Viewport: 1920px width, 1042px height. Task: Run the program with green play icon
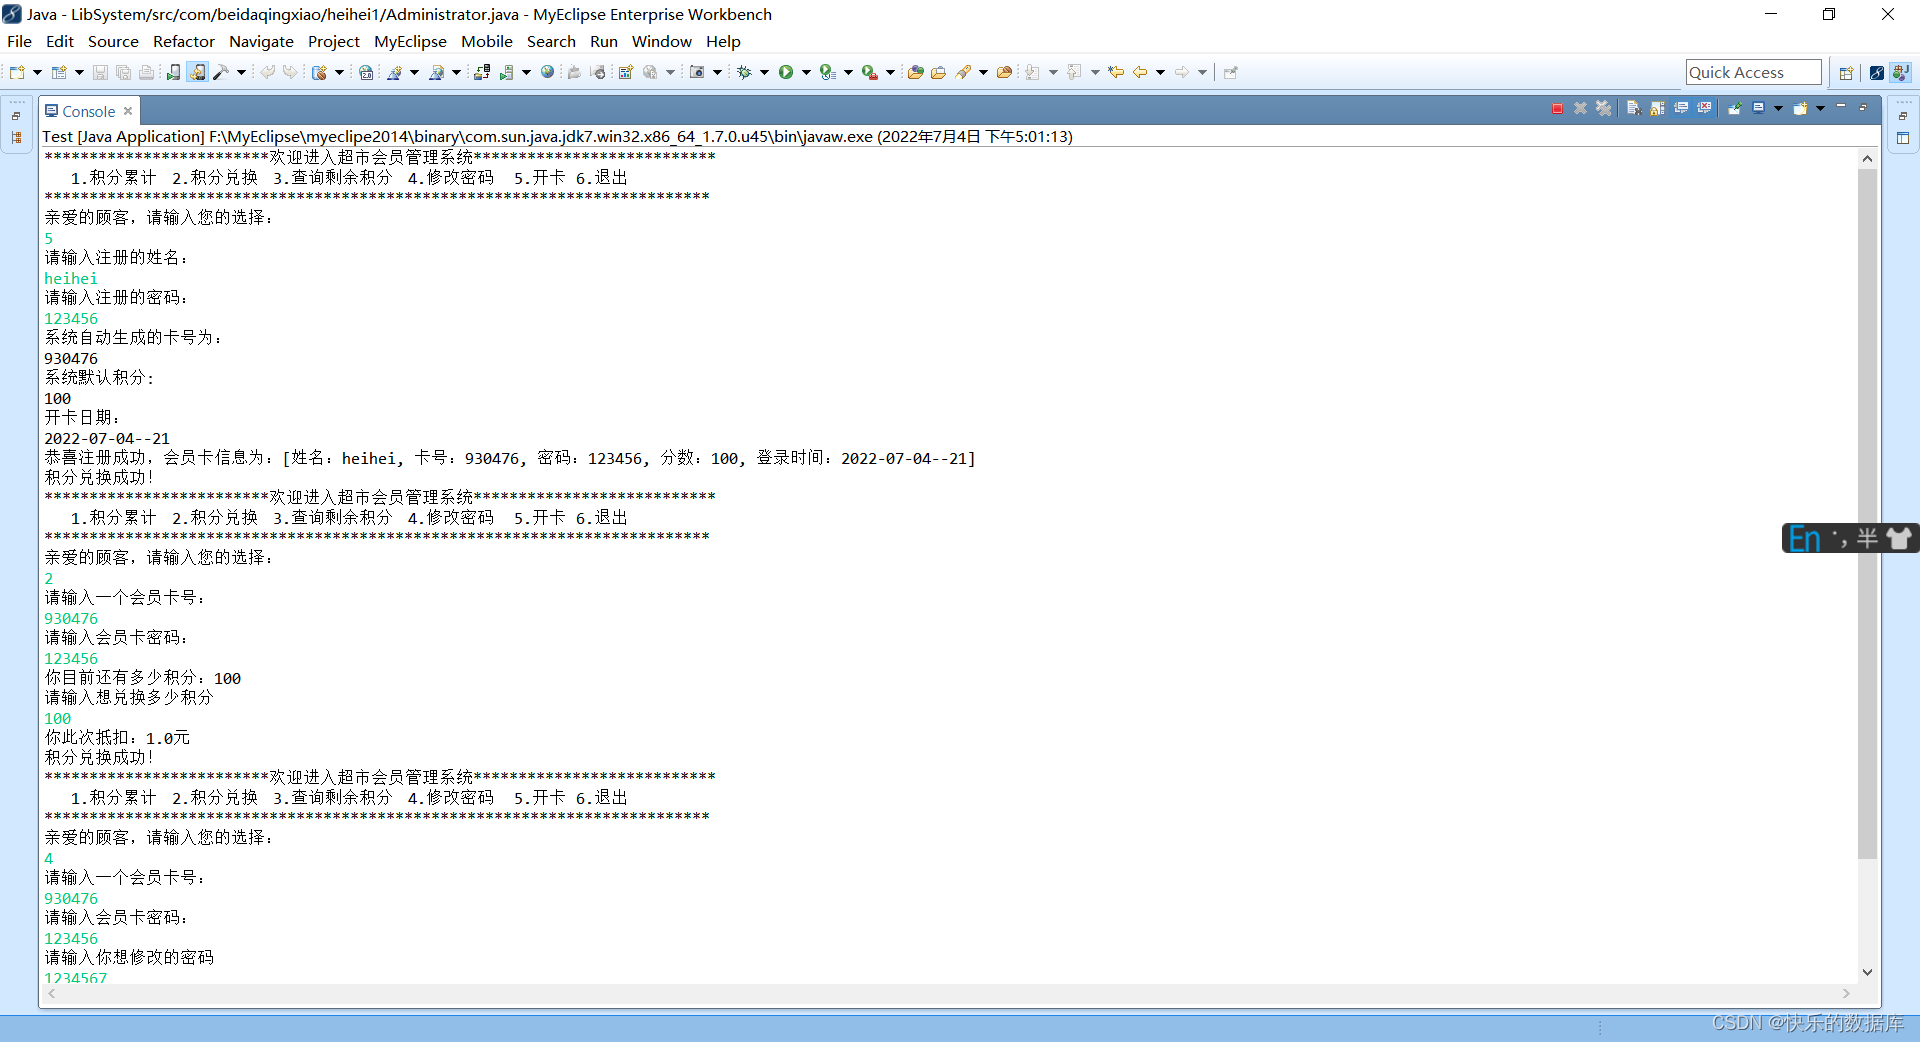(786, 72)
